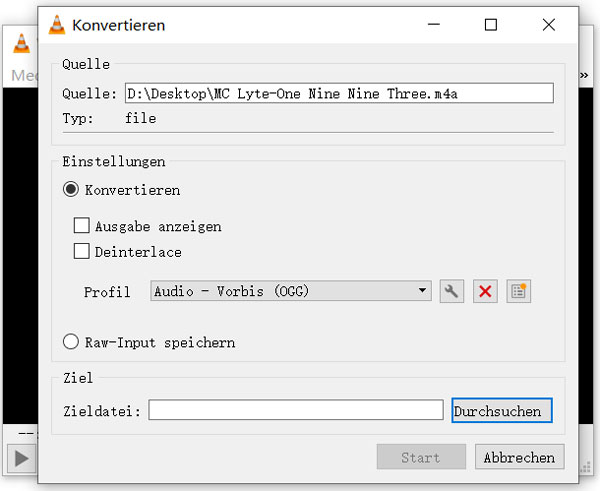This screenshot has height=491, width=600.
Task: Create a new profile via list icon
Action: click(518, 291)
